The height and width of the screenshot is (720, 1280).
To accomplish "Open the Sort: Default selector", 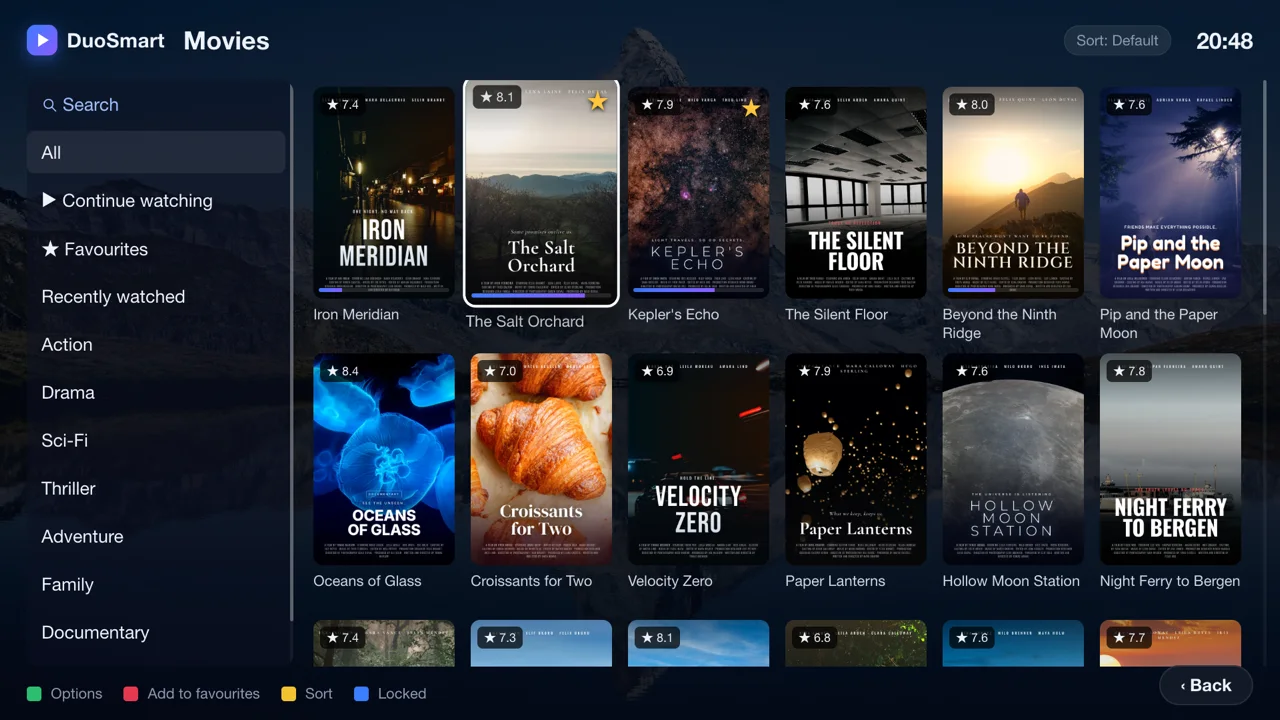I will coord(1117,41).
